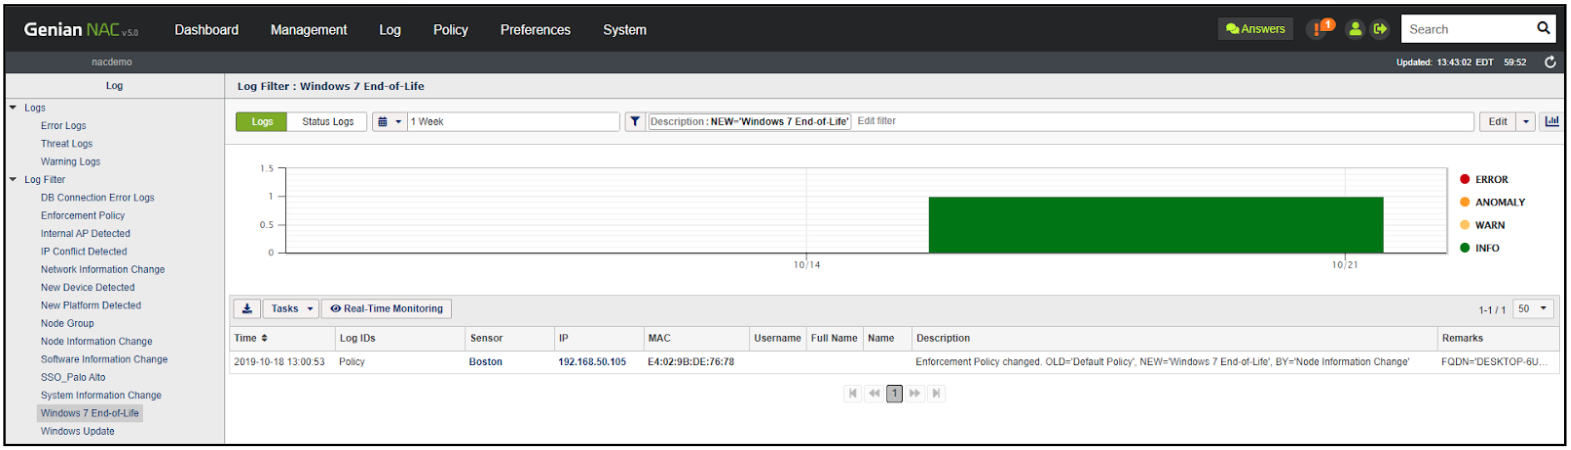This screenshot has height=450, width=1571.
Task: Open the Tasks dropdown
Action: (x=291, y=309)
